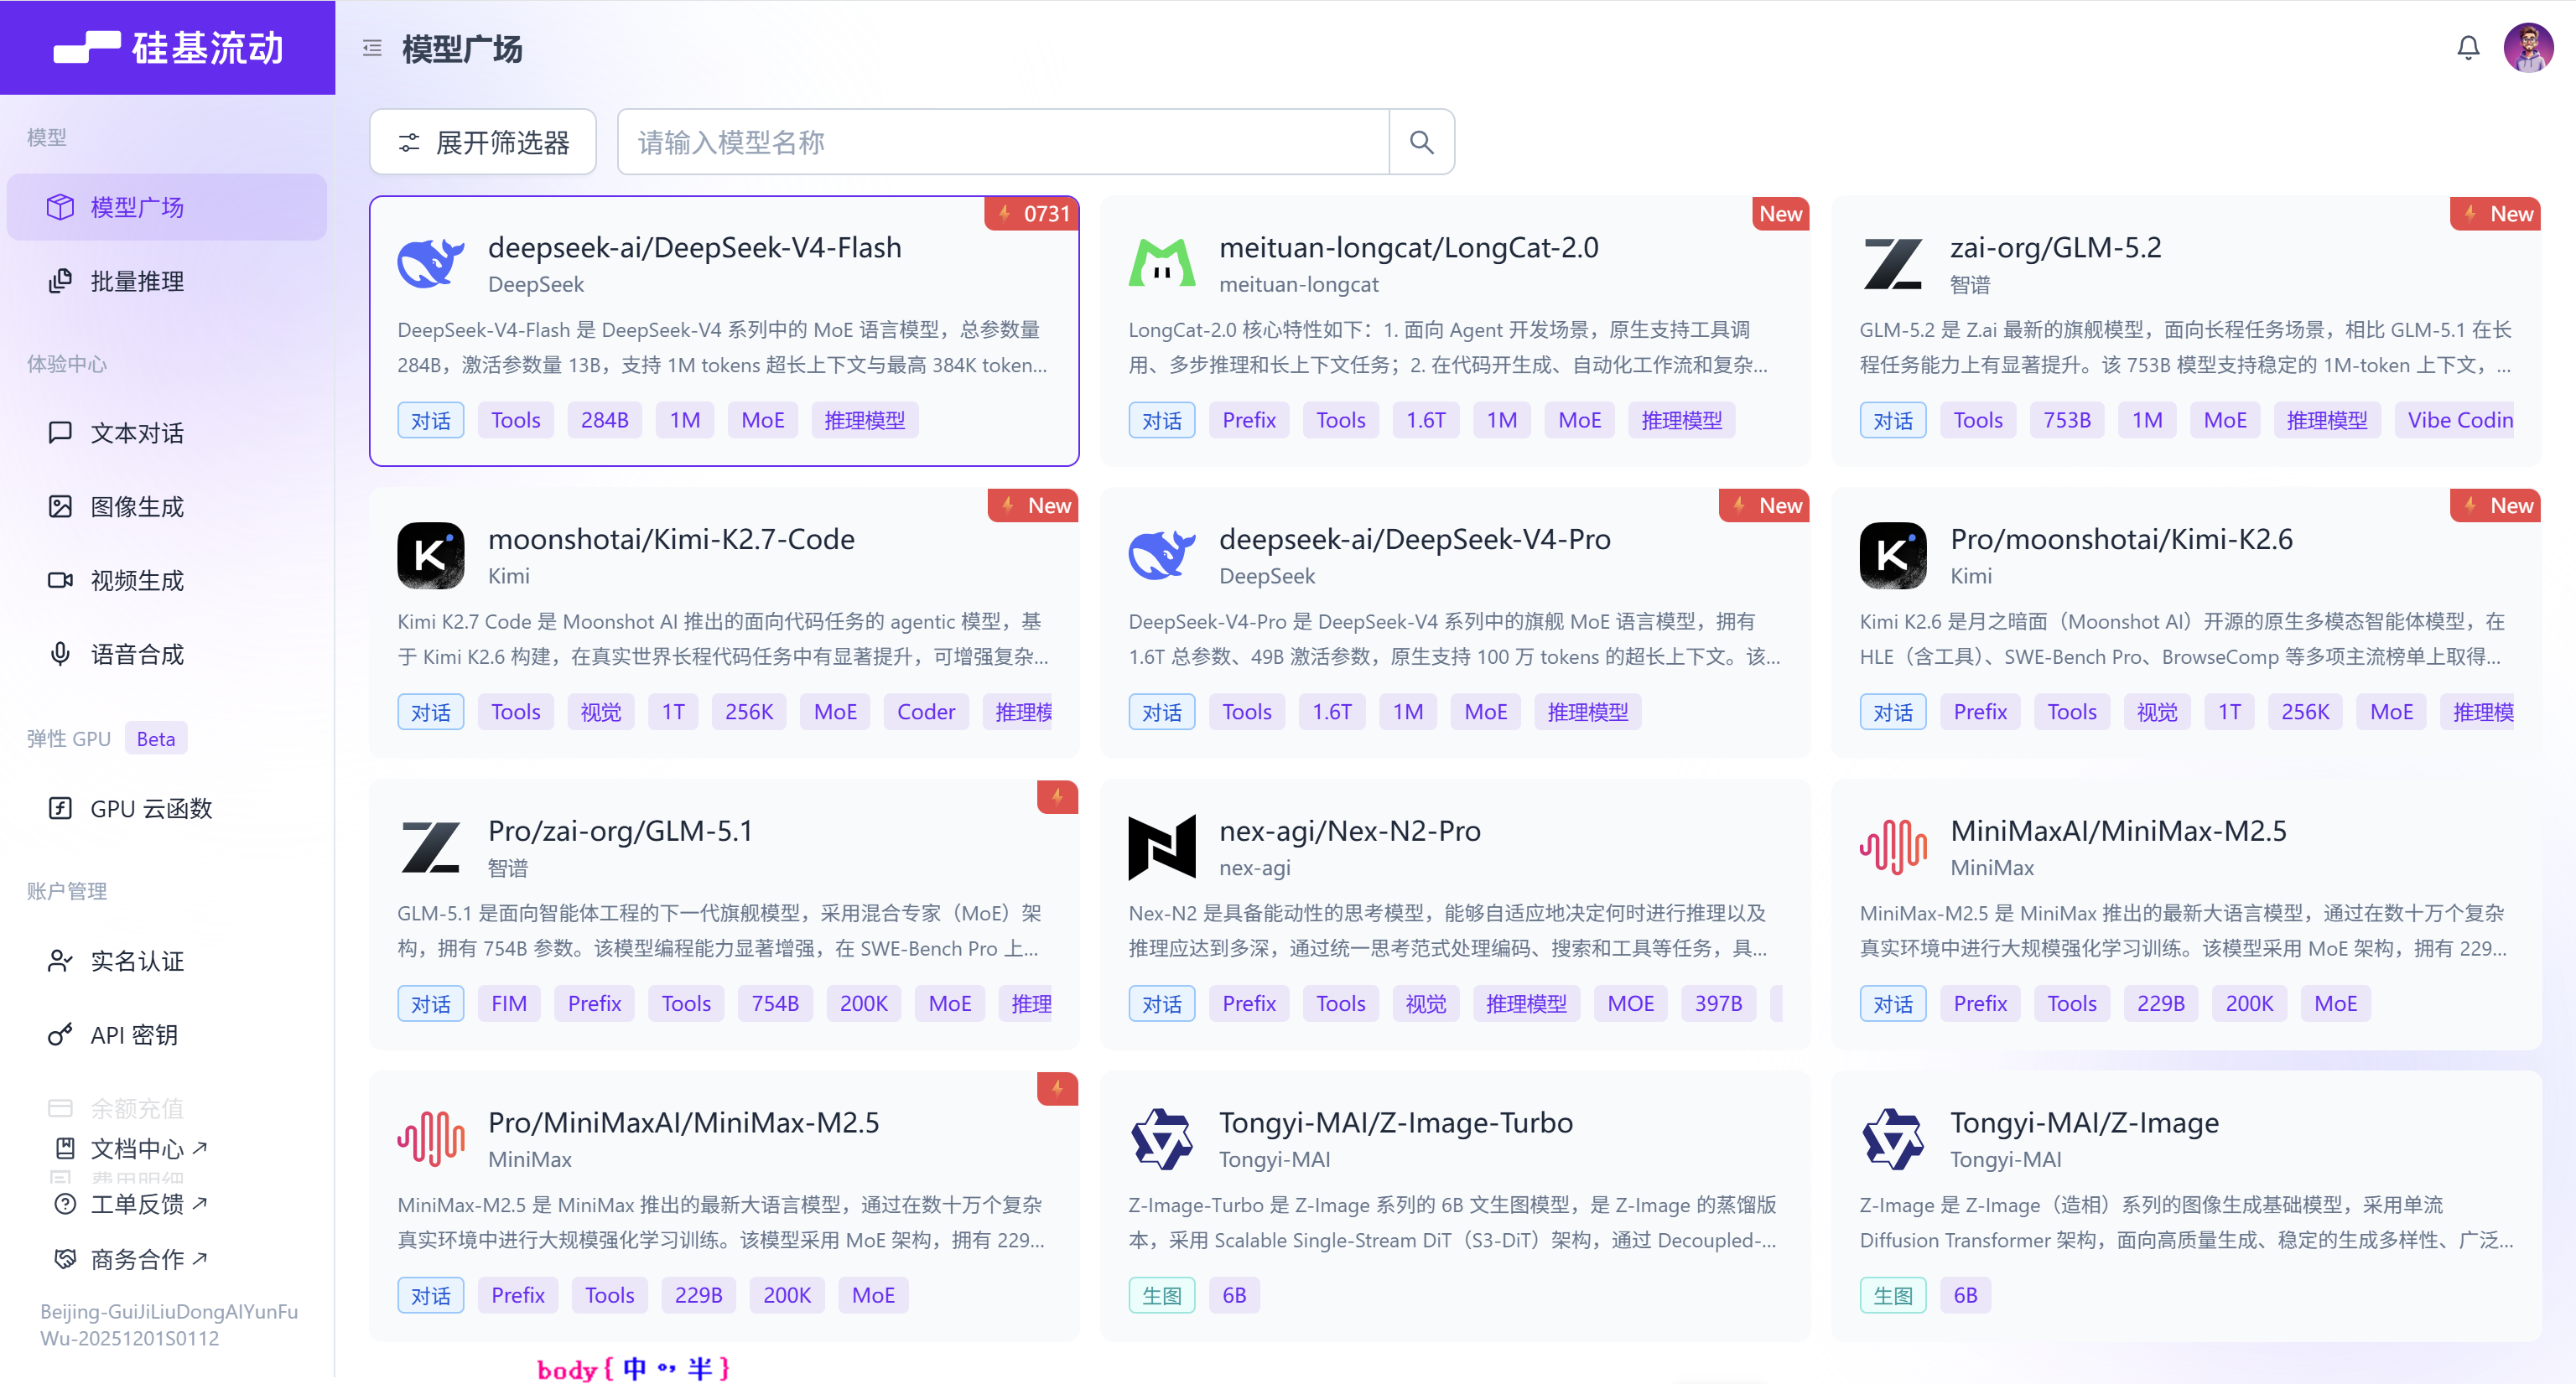Click the 1.6T tag on LongCat-2.0 card

tap(1426, 420)
